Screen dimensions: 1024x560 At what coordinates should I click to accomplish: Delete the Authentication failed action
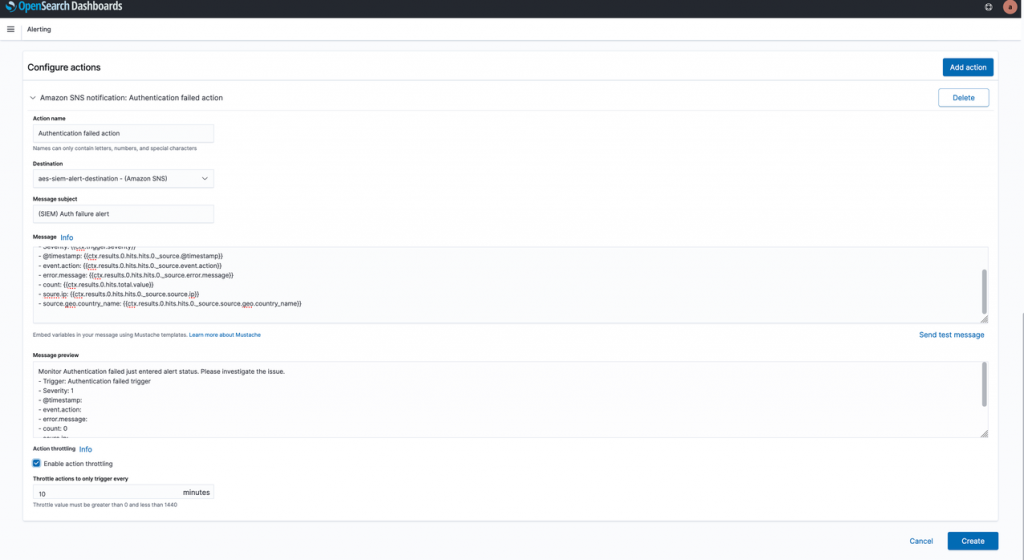(x=963, y=98)
